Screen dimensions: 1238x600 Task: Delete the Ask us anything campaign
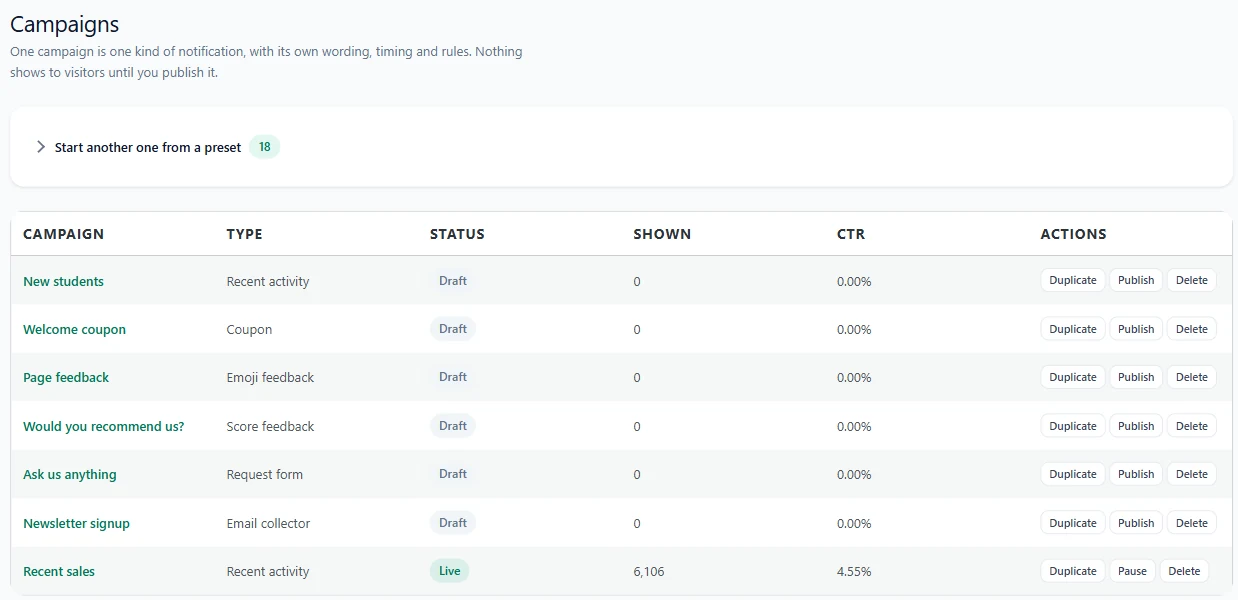[1192, 474]
